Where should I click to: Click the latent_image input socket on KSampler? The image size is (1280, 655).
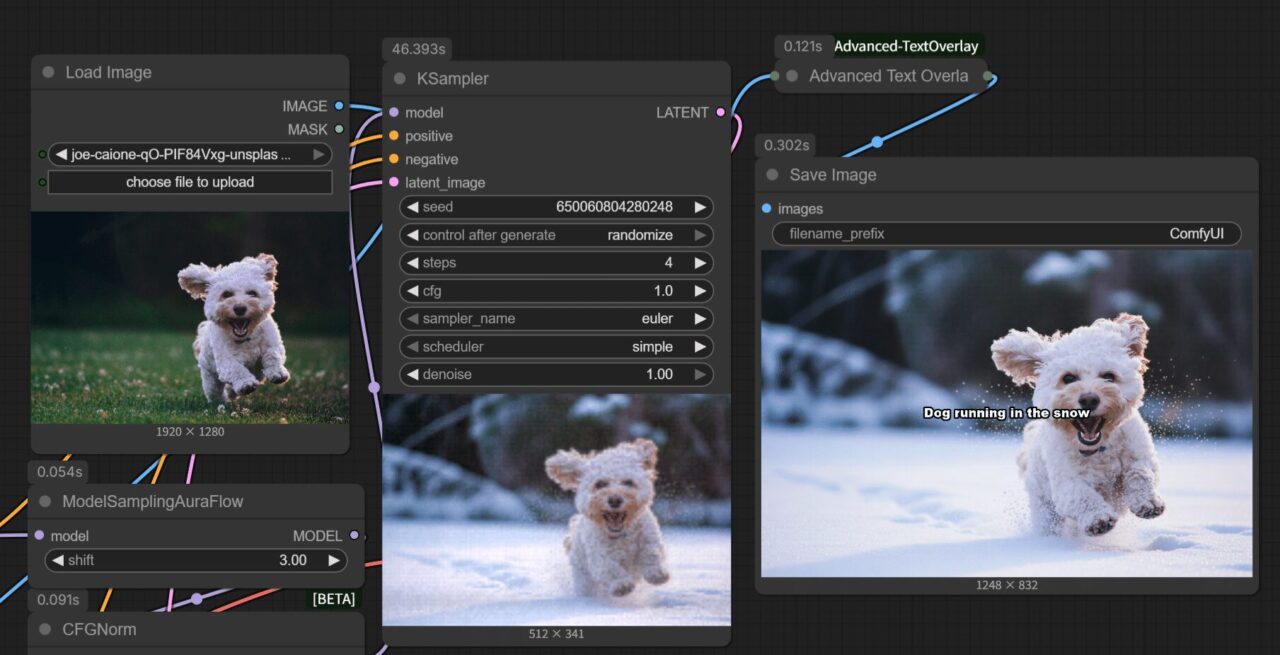[x=394, y=182]
